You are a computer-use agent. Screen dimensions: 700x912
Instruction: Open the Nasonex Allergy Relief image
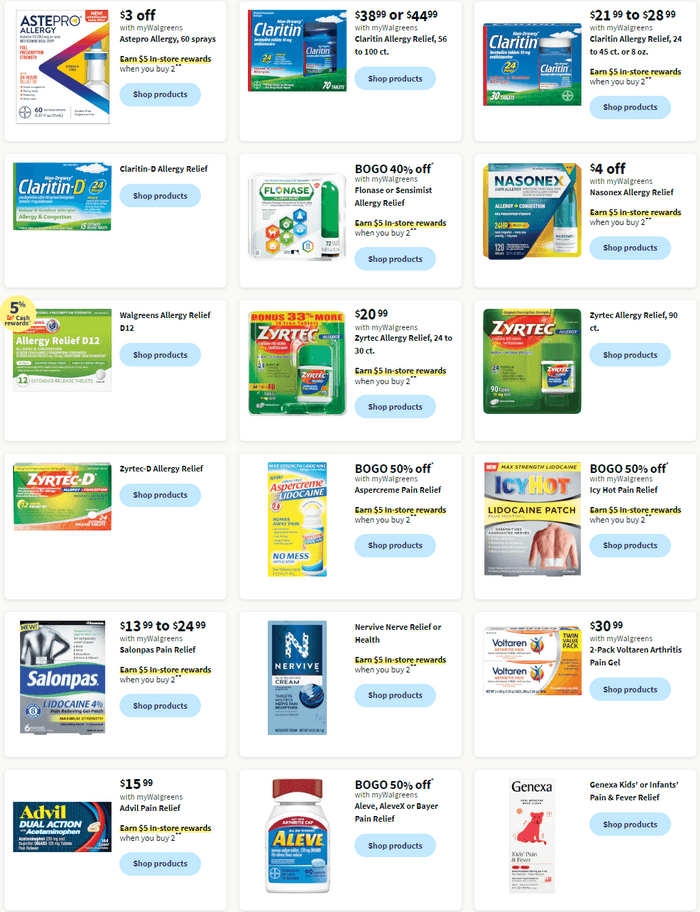(x=532, y=211)
